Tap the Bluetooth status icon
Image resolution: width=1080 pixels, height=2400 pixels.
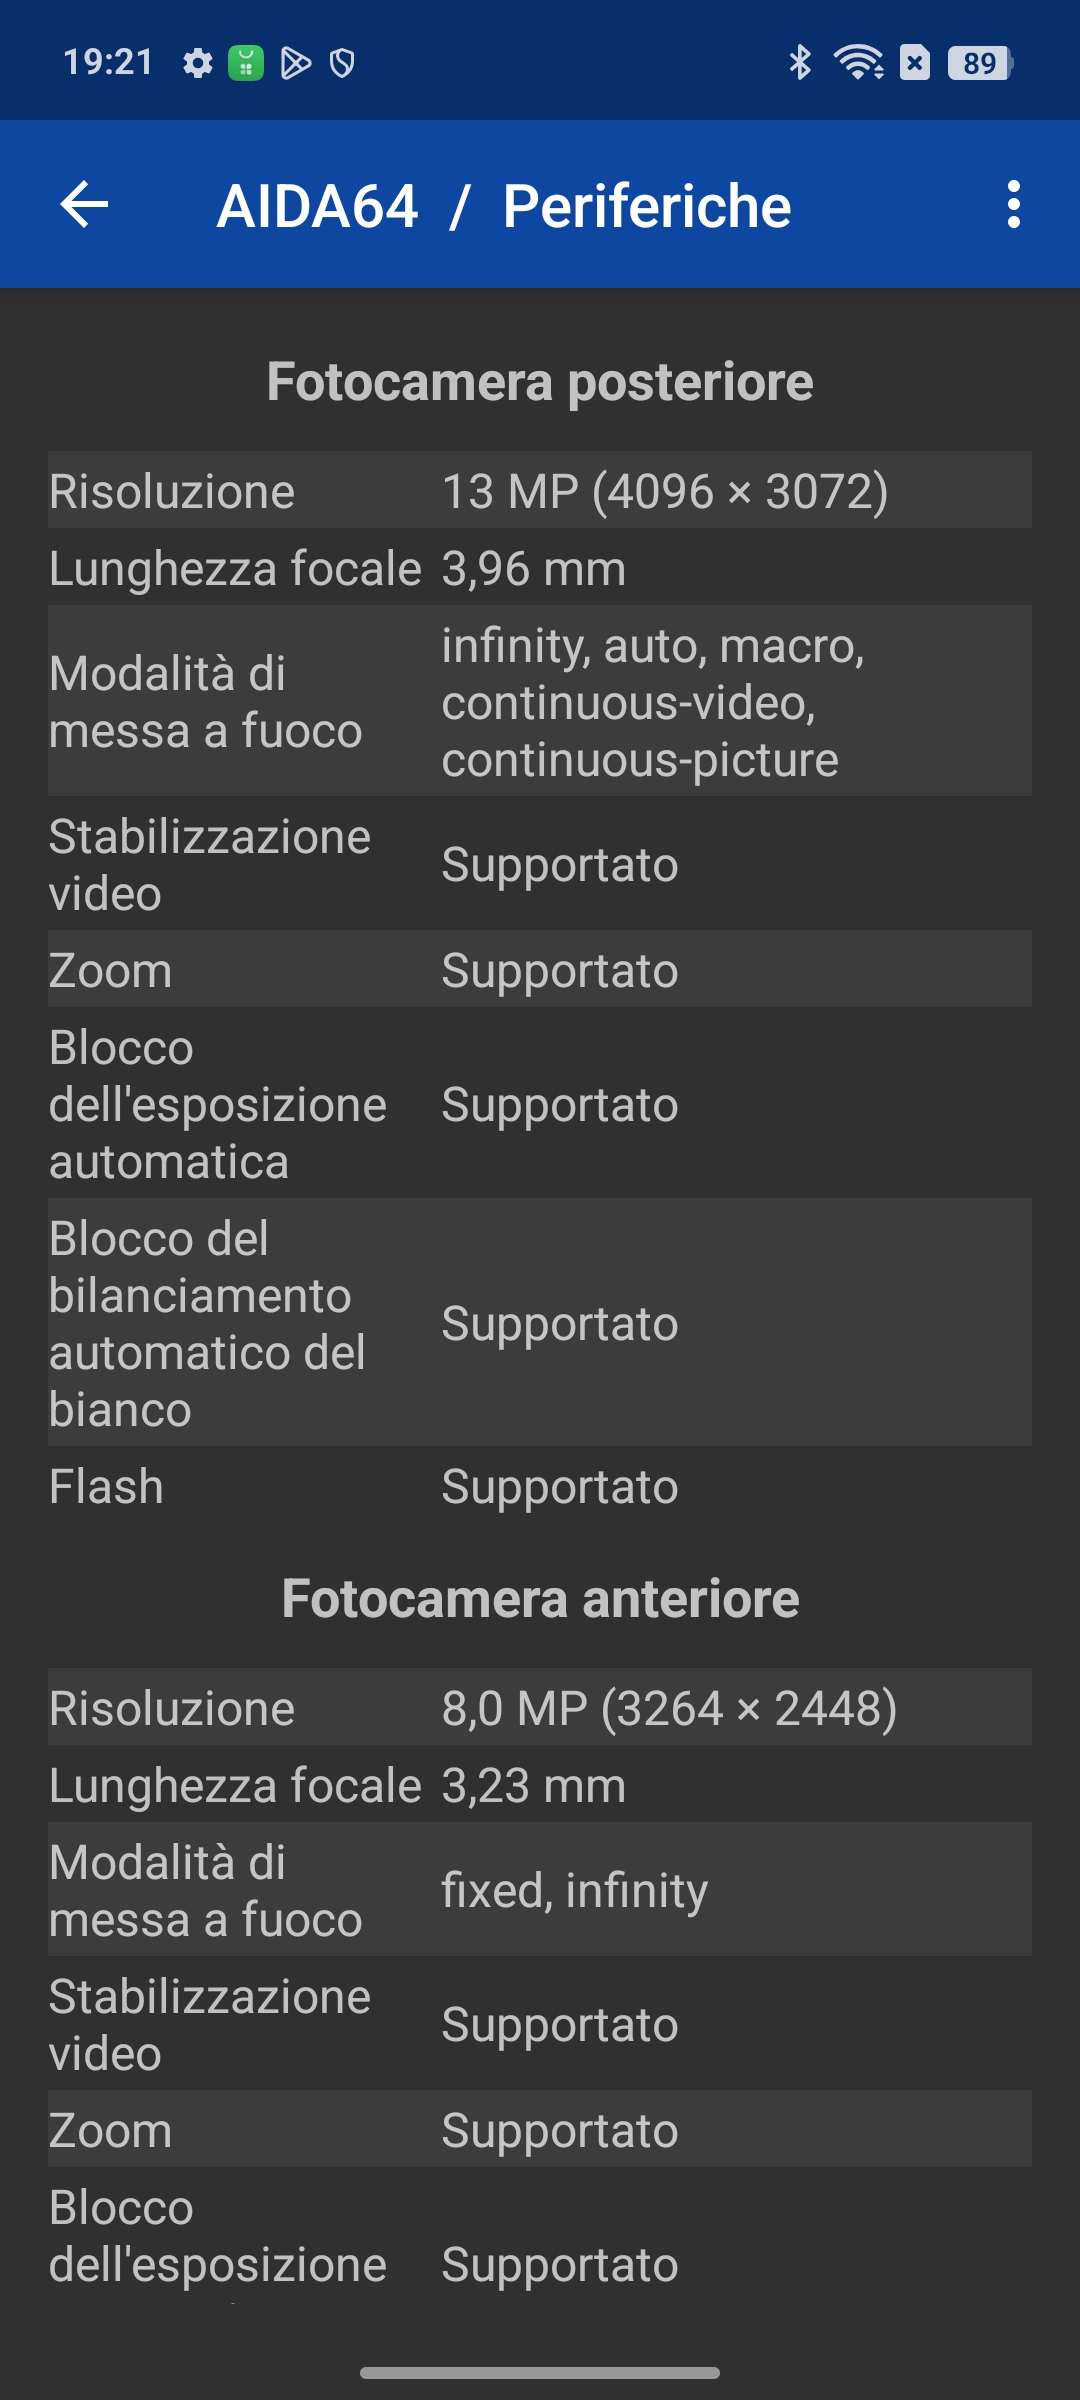coord(800,63)
